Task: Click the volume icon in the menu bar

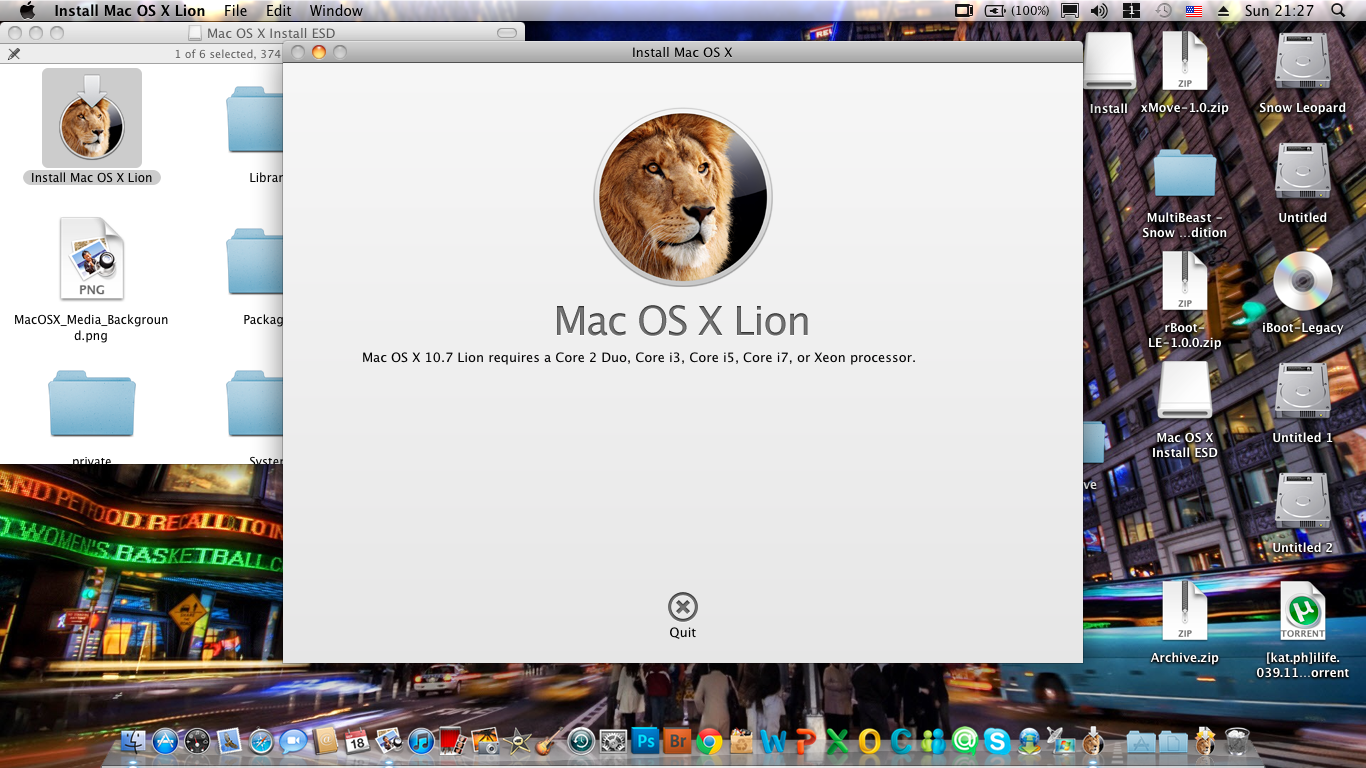Action: click(x=1099, y=11)
